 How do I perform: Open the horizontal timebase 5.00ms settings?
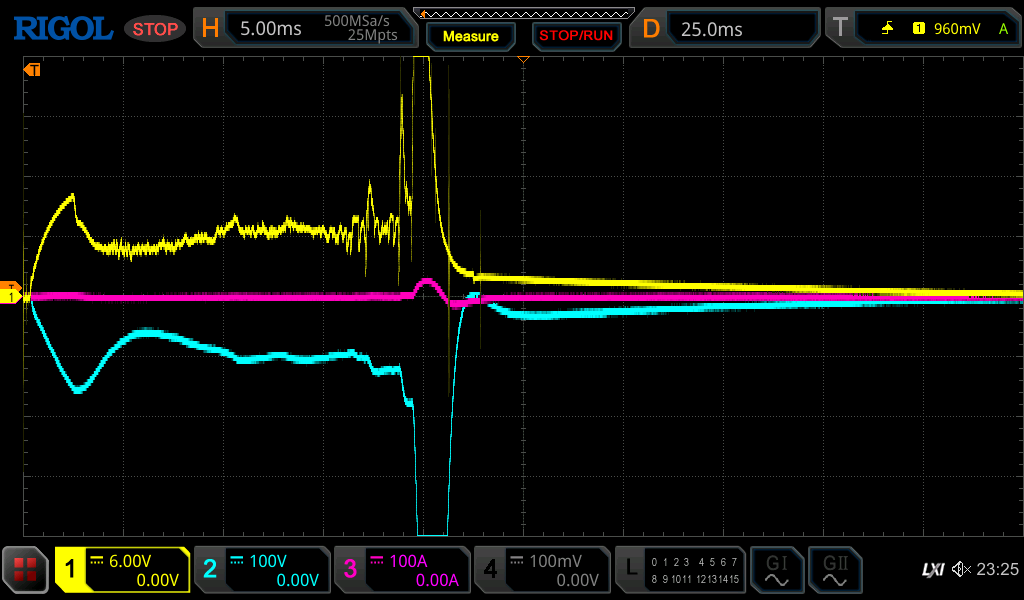click(x=305, y=28)
